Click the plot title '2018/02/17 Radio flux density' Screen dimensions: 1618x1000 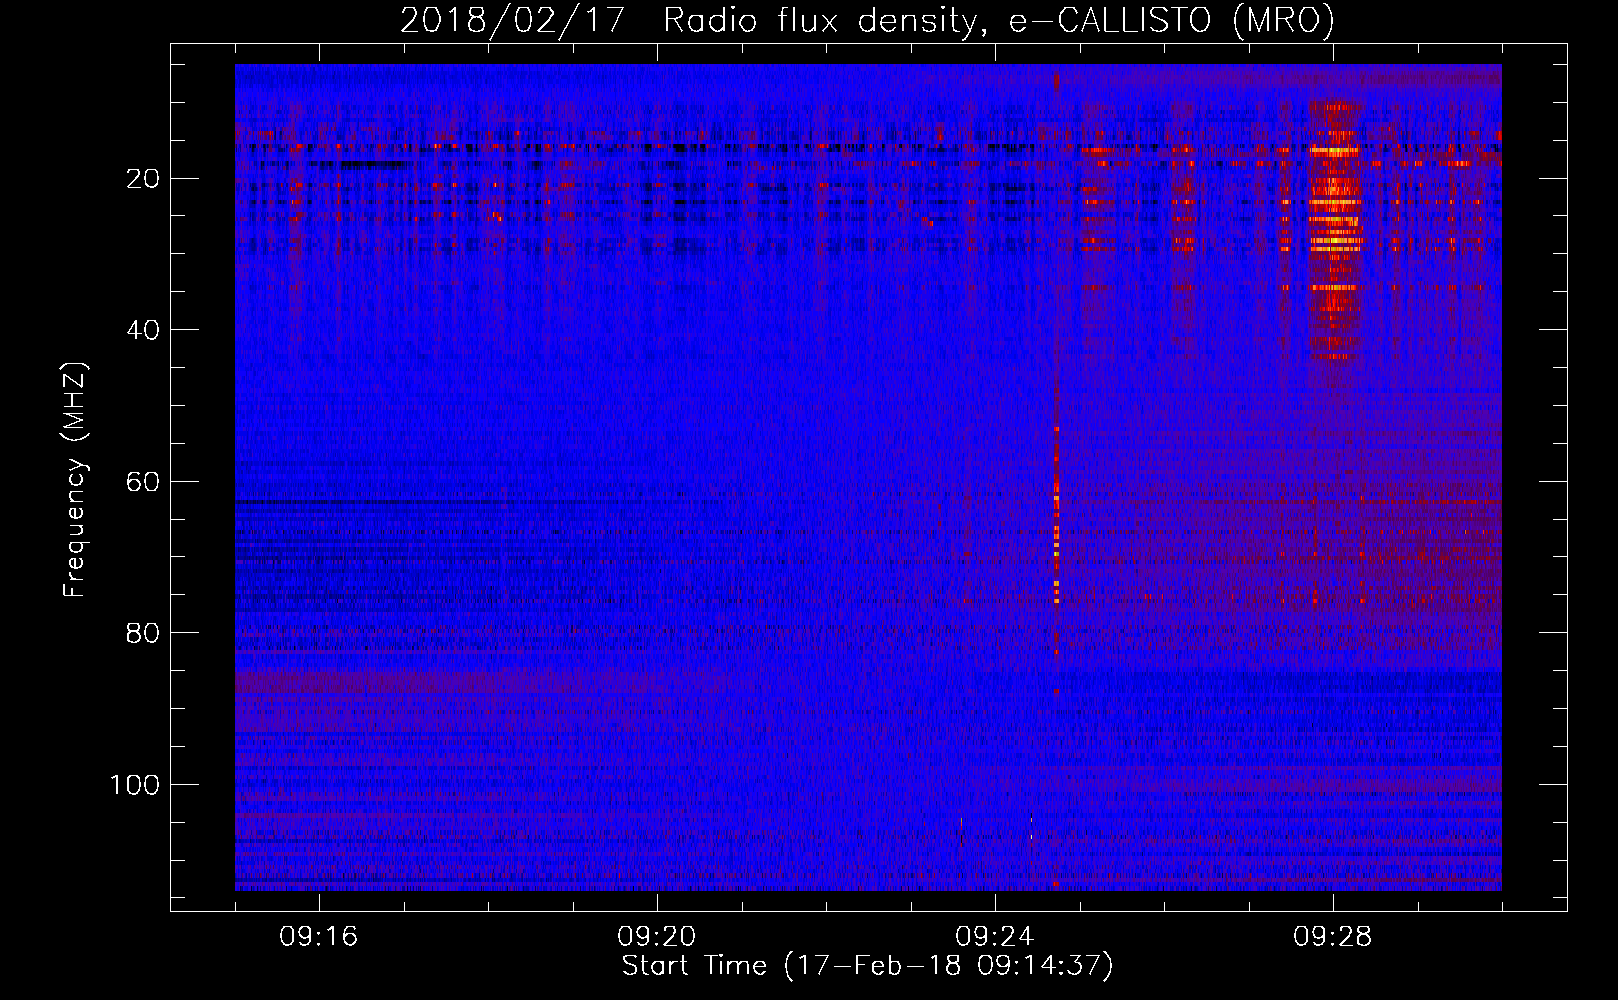click(868, 20)
